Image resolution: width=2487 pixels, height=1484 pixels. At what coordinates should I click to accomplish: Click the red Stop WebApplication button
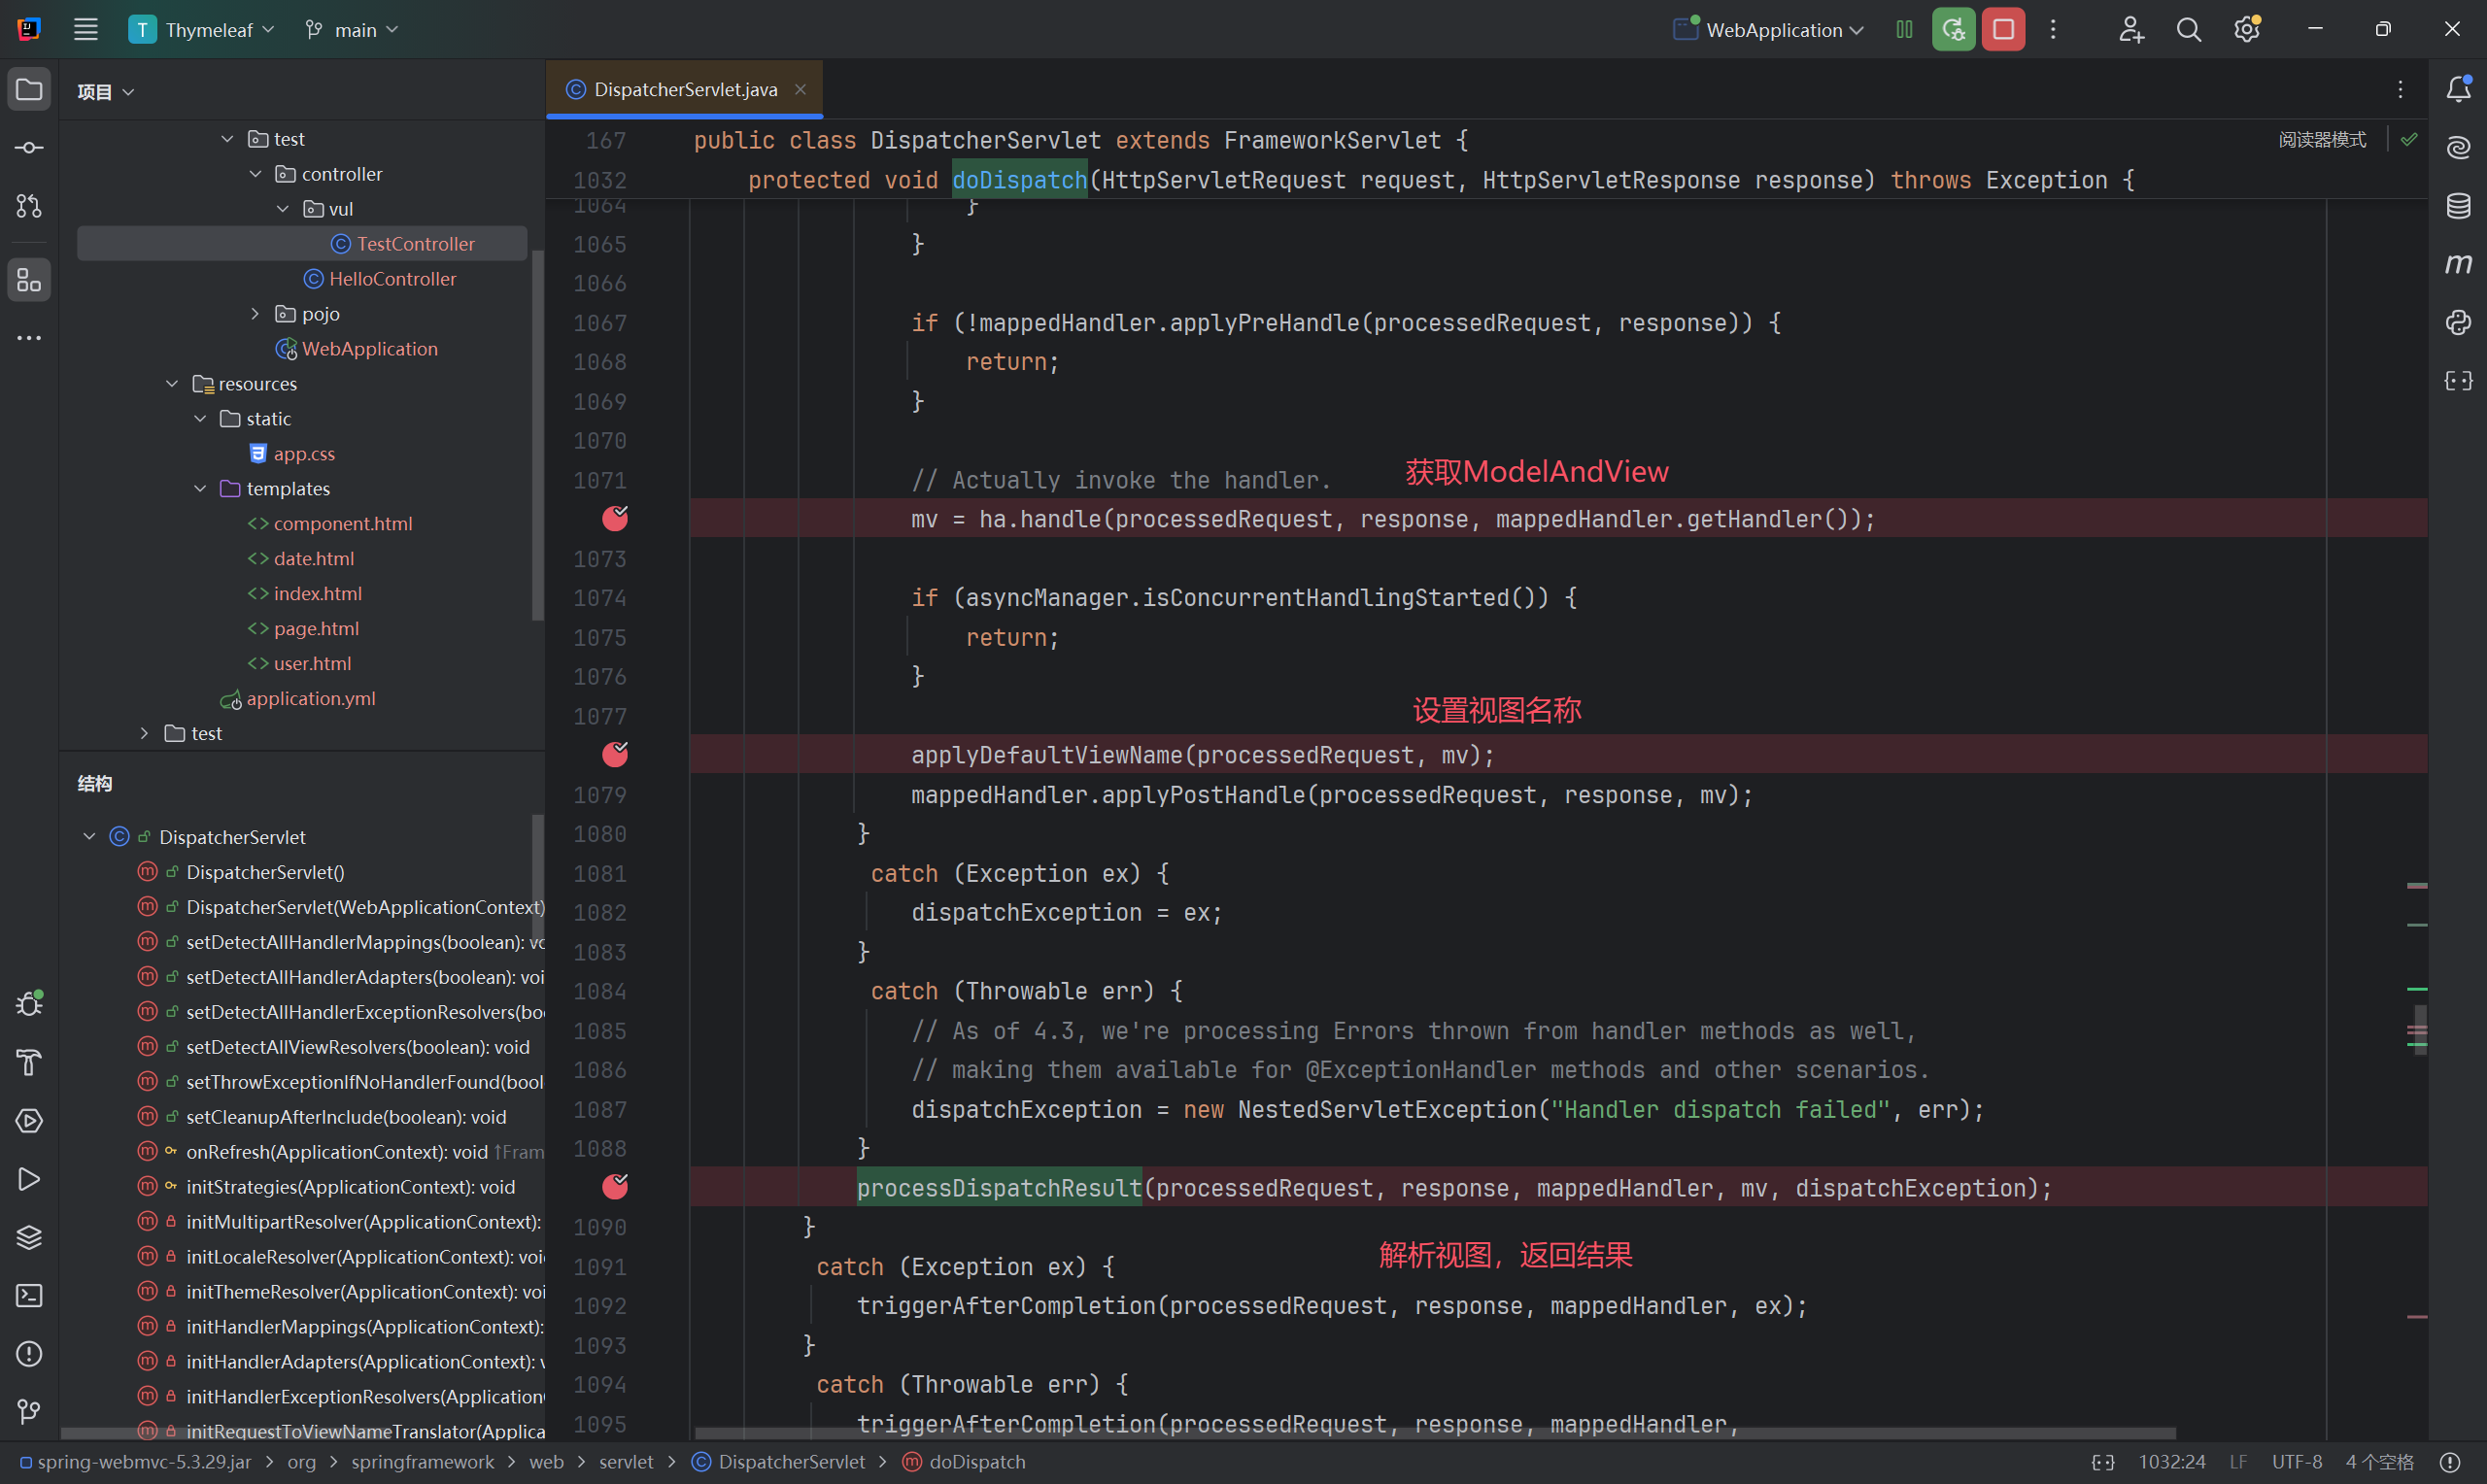2003,30
